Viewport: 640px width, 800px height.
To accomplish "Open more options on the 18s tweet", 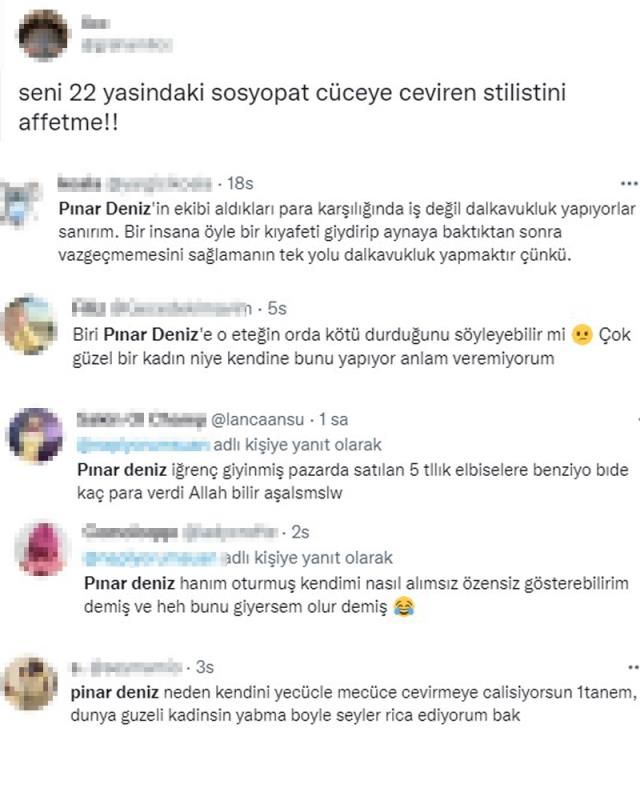I will [x=630, y=183].
